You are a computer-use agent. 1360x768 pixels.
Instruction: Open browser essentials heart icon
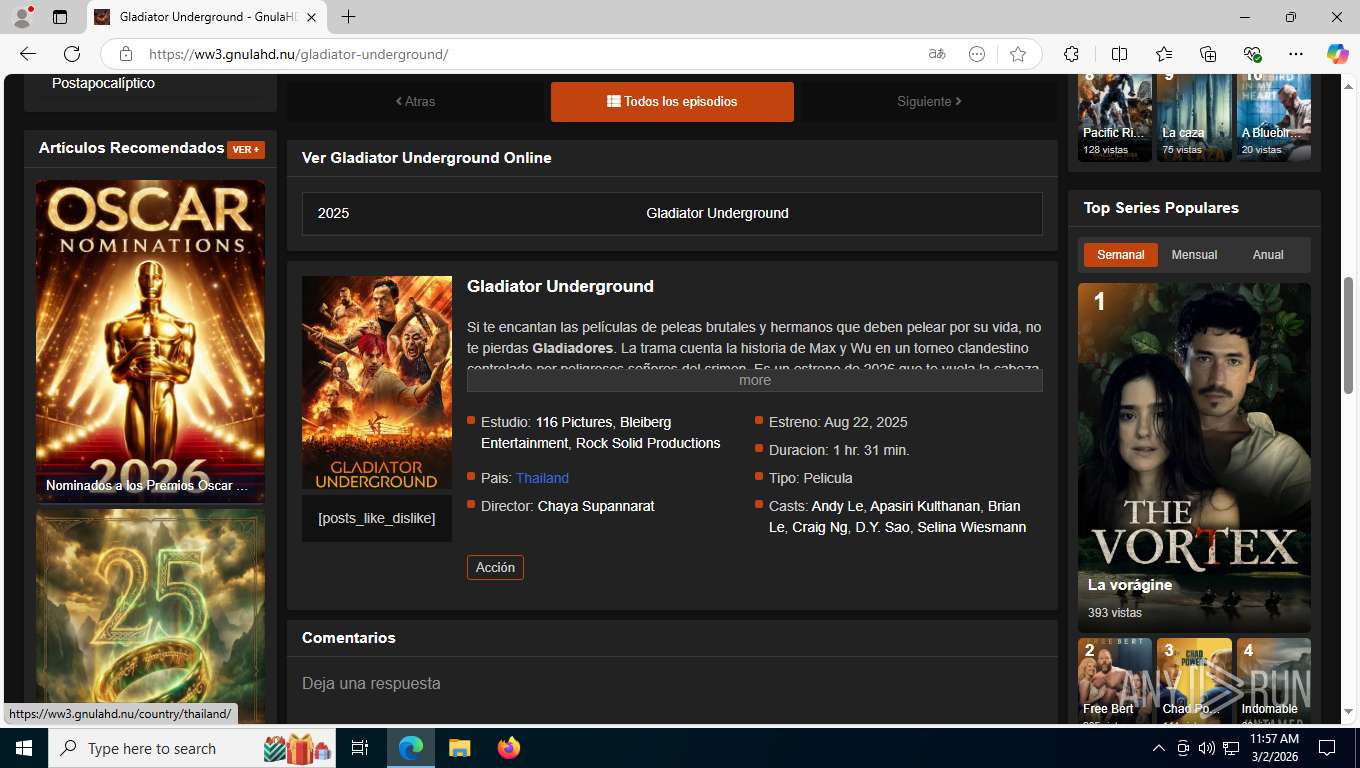pyautogui.click(x=1252, y=54)
